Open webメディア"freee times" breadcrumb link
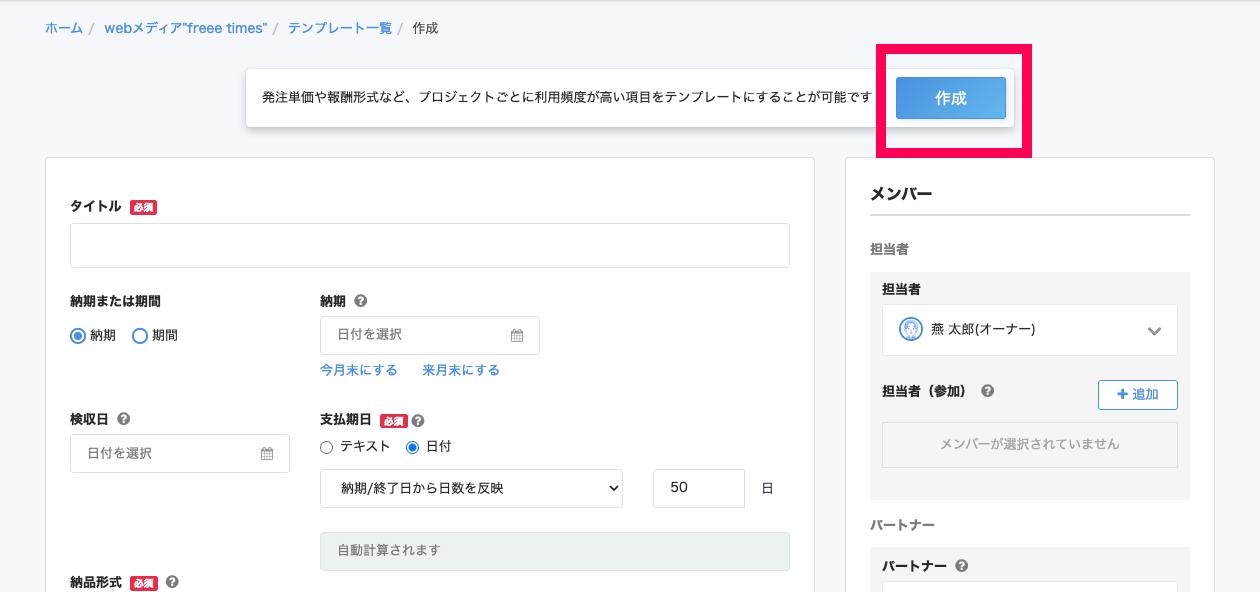This screenshot has width=1260, height=592. (x=186, y=28)
